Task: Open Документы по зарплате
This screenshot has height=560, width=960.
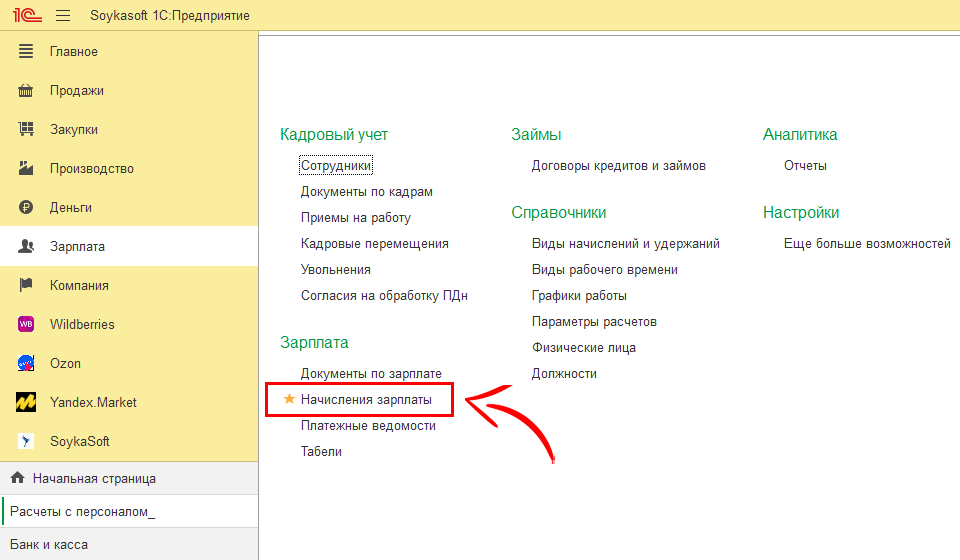Action: (371, 373)
